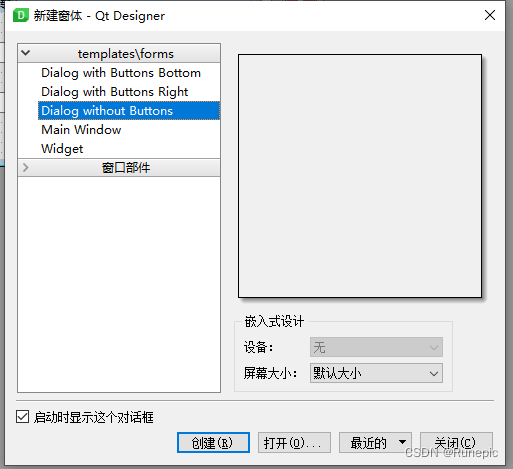Collapse the templates\forms chevron

[x=26, y=53]
